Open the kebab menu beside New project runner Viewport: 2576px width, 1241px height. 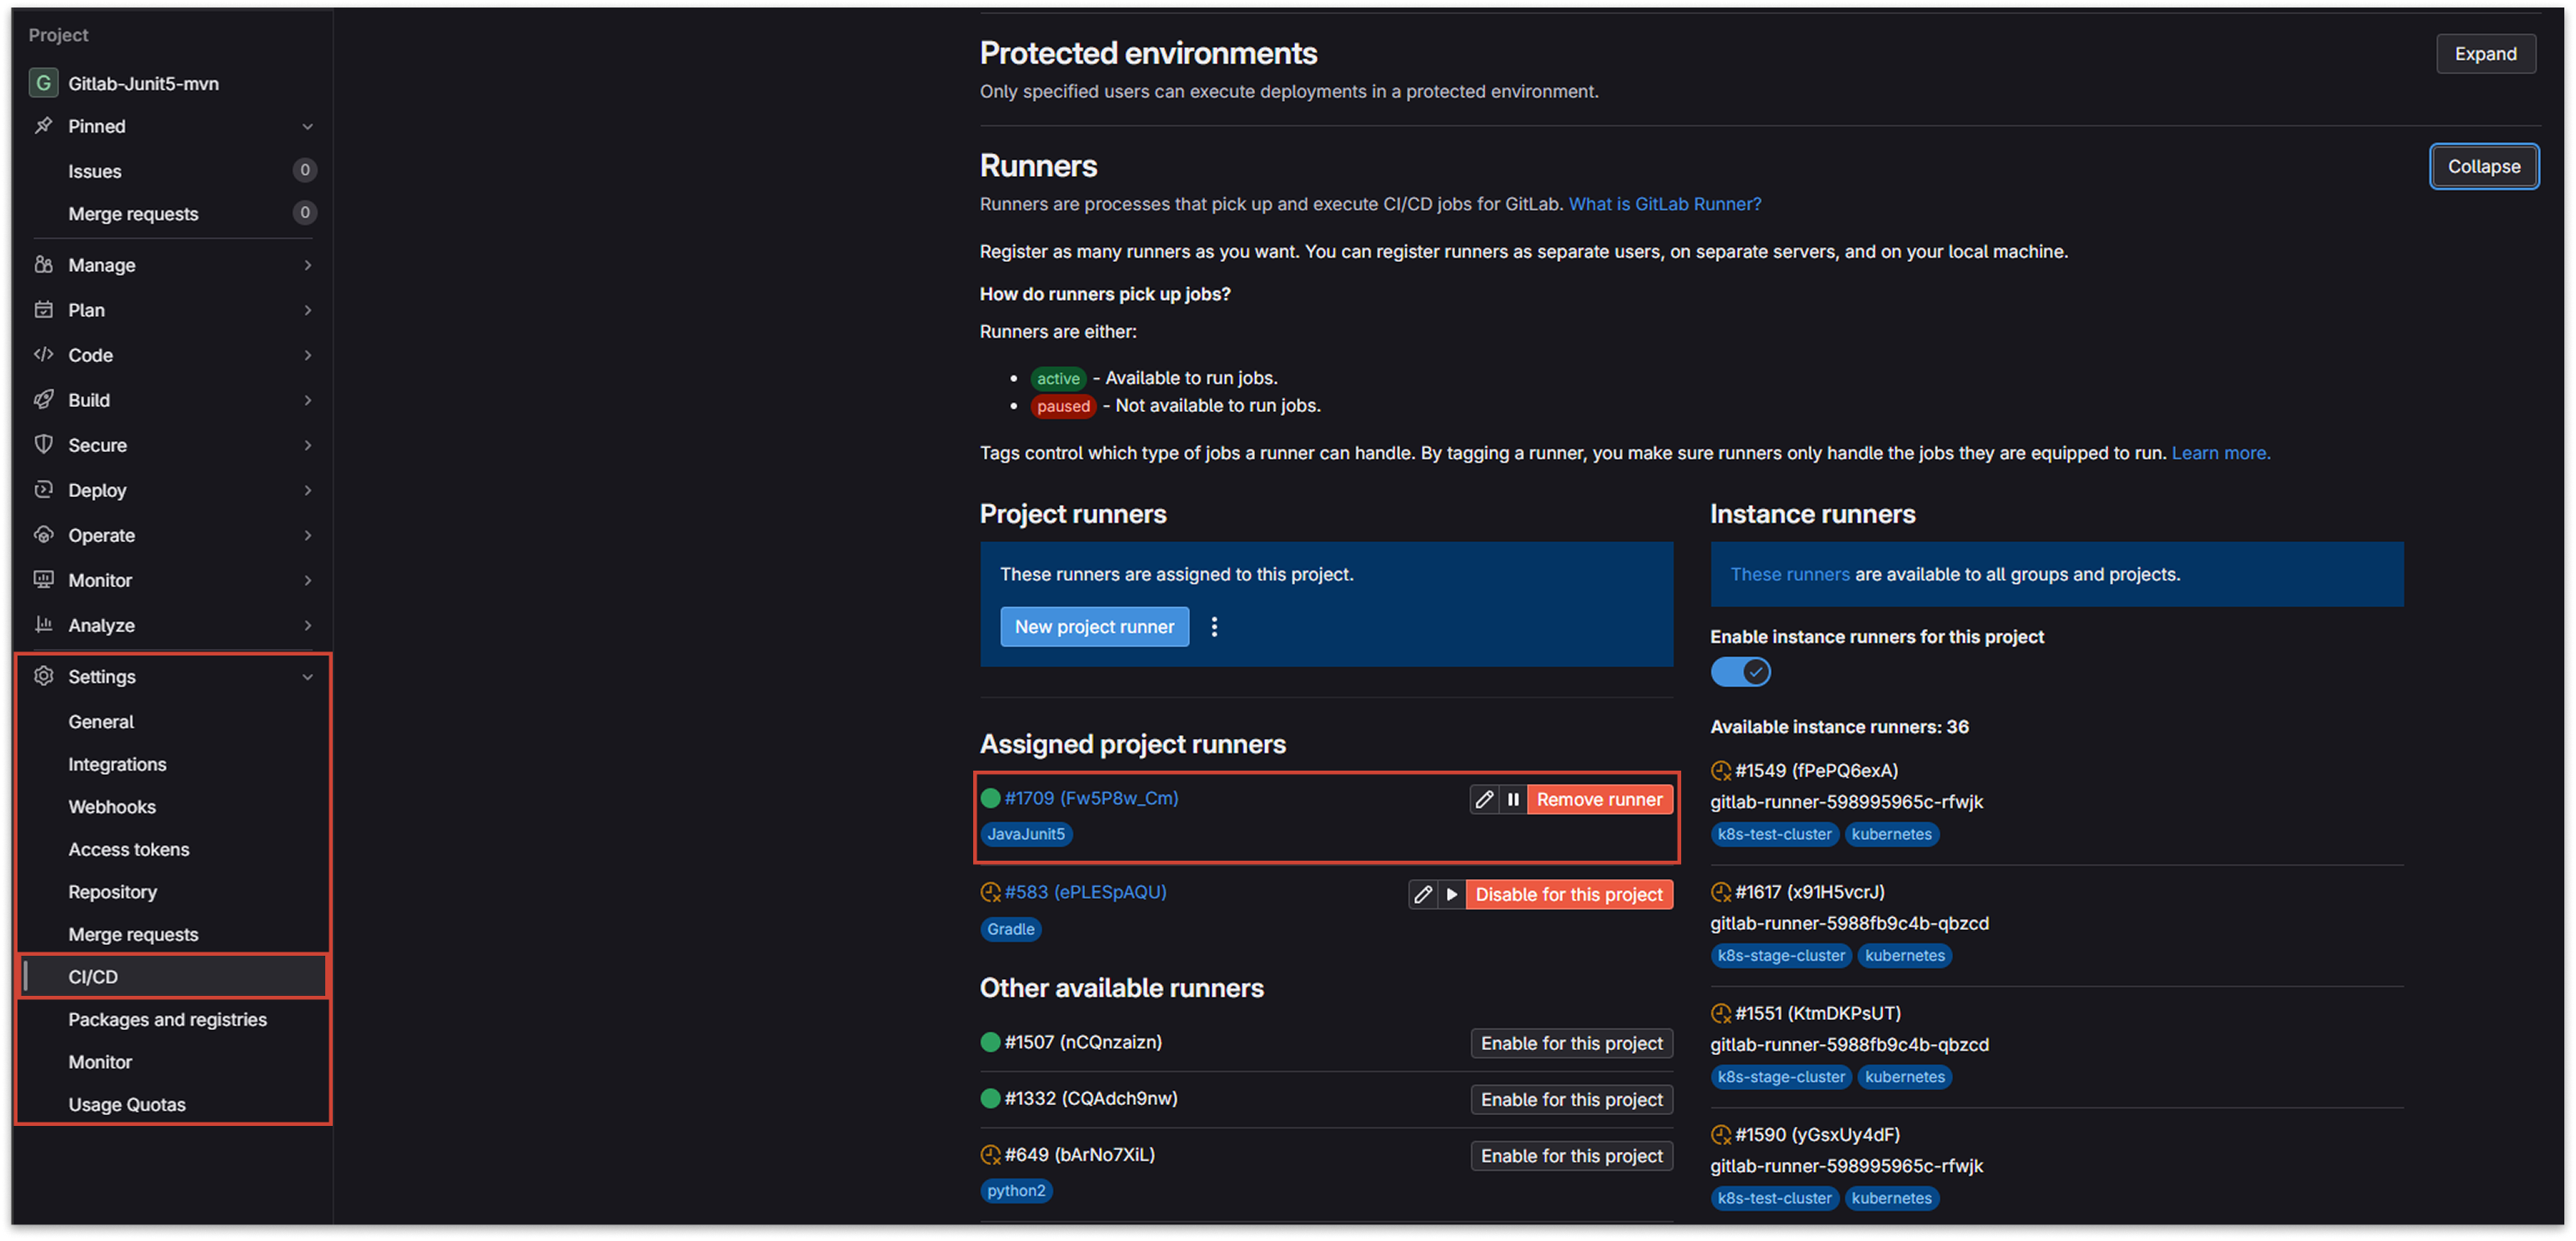tap(1214, 627)
